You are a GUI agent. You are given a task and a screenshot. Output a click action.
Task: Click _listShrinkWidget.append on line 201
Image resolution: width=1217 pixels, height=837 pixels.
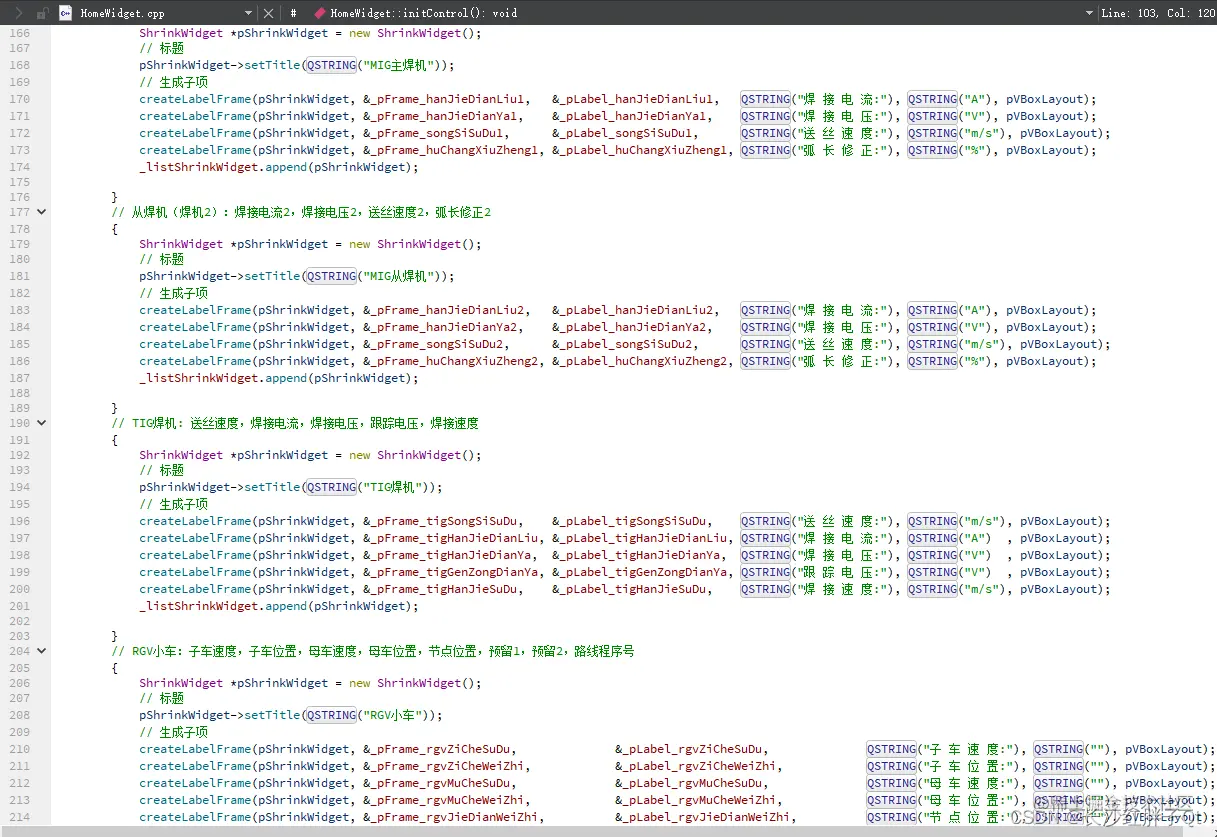[223, 606]
